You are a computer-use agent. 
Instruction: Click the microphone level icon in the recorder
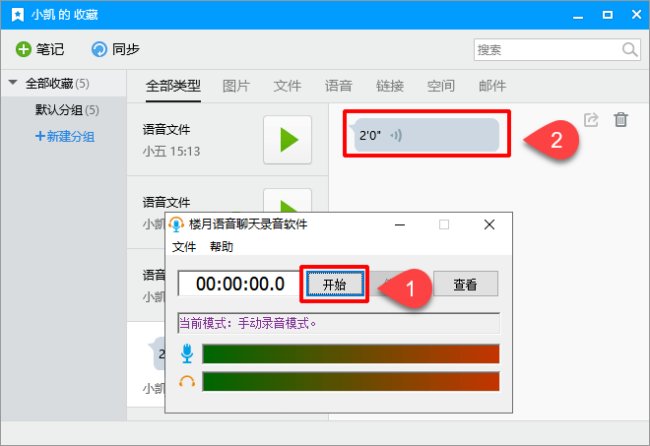point(187,354)
